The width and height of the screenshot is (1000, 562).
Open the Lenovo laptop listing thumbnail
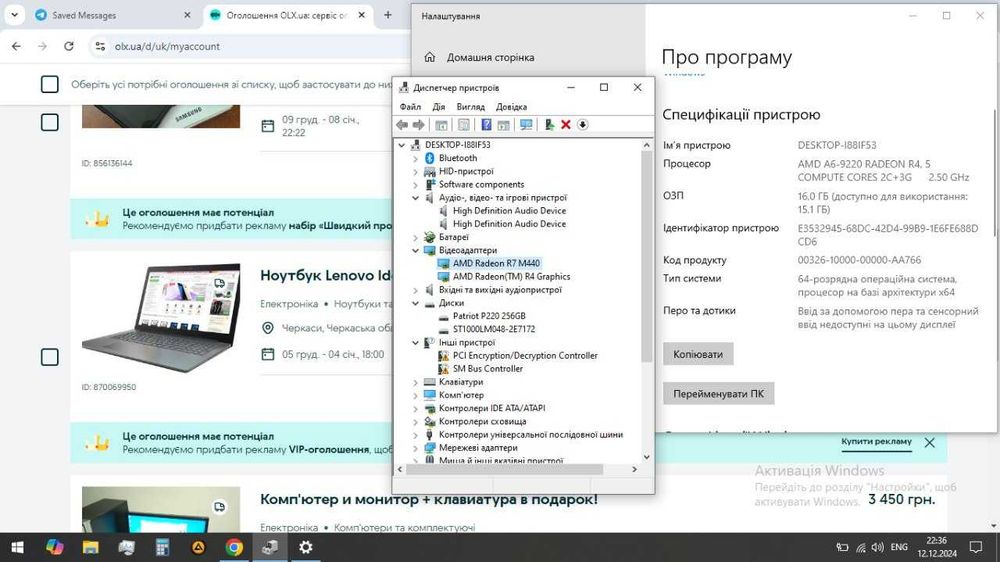click(161, 318)
